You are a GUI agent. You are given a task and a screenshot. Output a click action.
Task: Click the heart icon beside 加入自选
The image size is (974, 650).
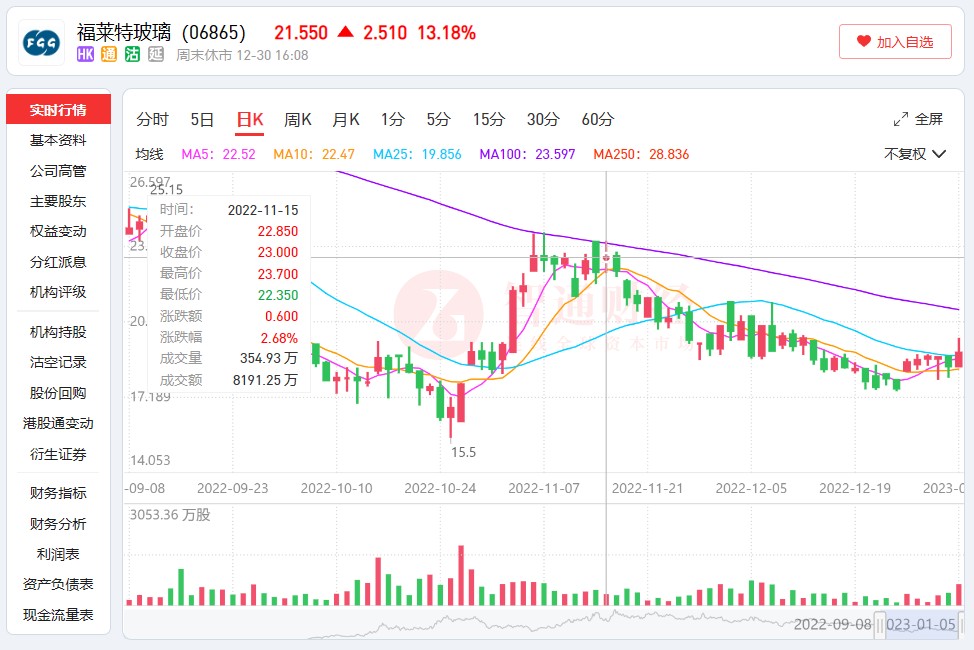(866, 41)
